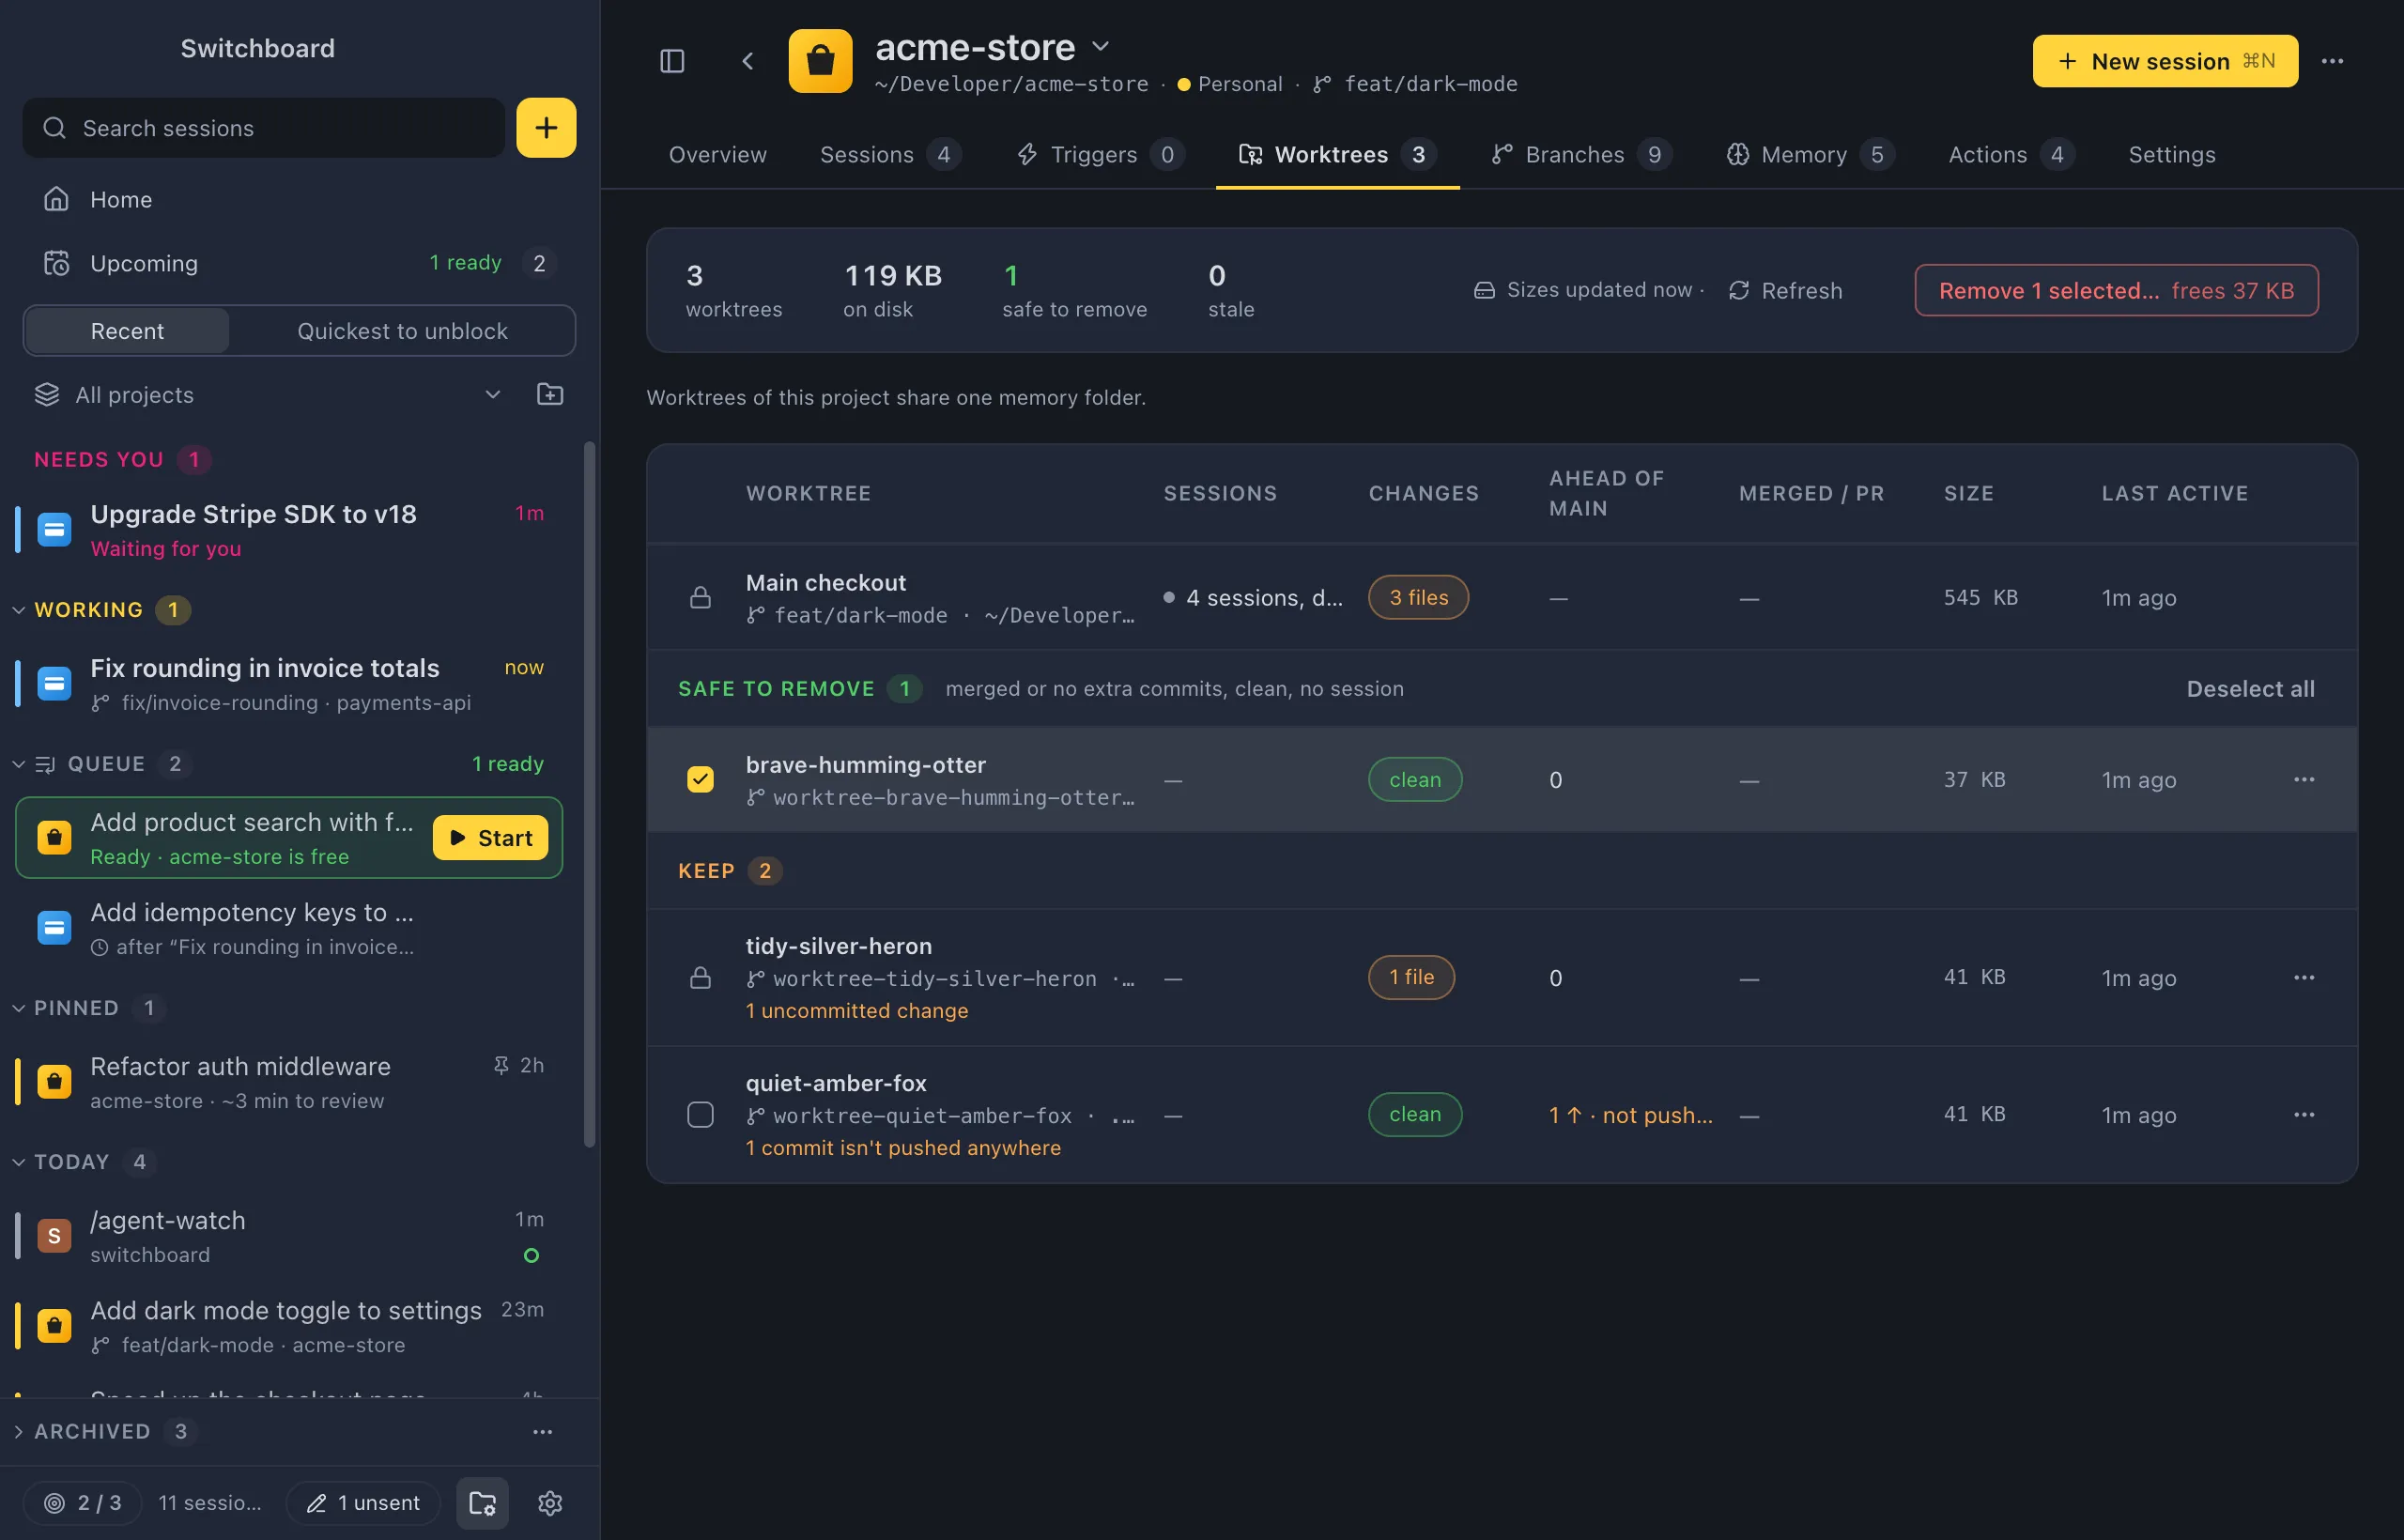Go to the Actions tab
2404x1540 pixels.
coord(2011,154)
